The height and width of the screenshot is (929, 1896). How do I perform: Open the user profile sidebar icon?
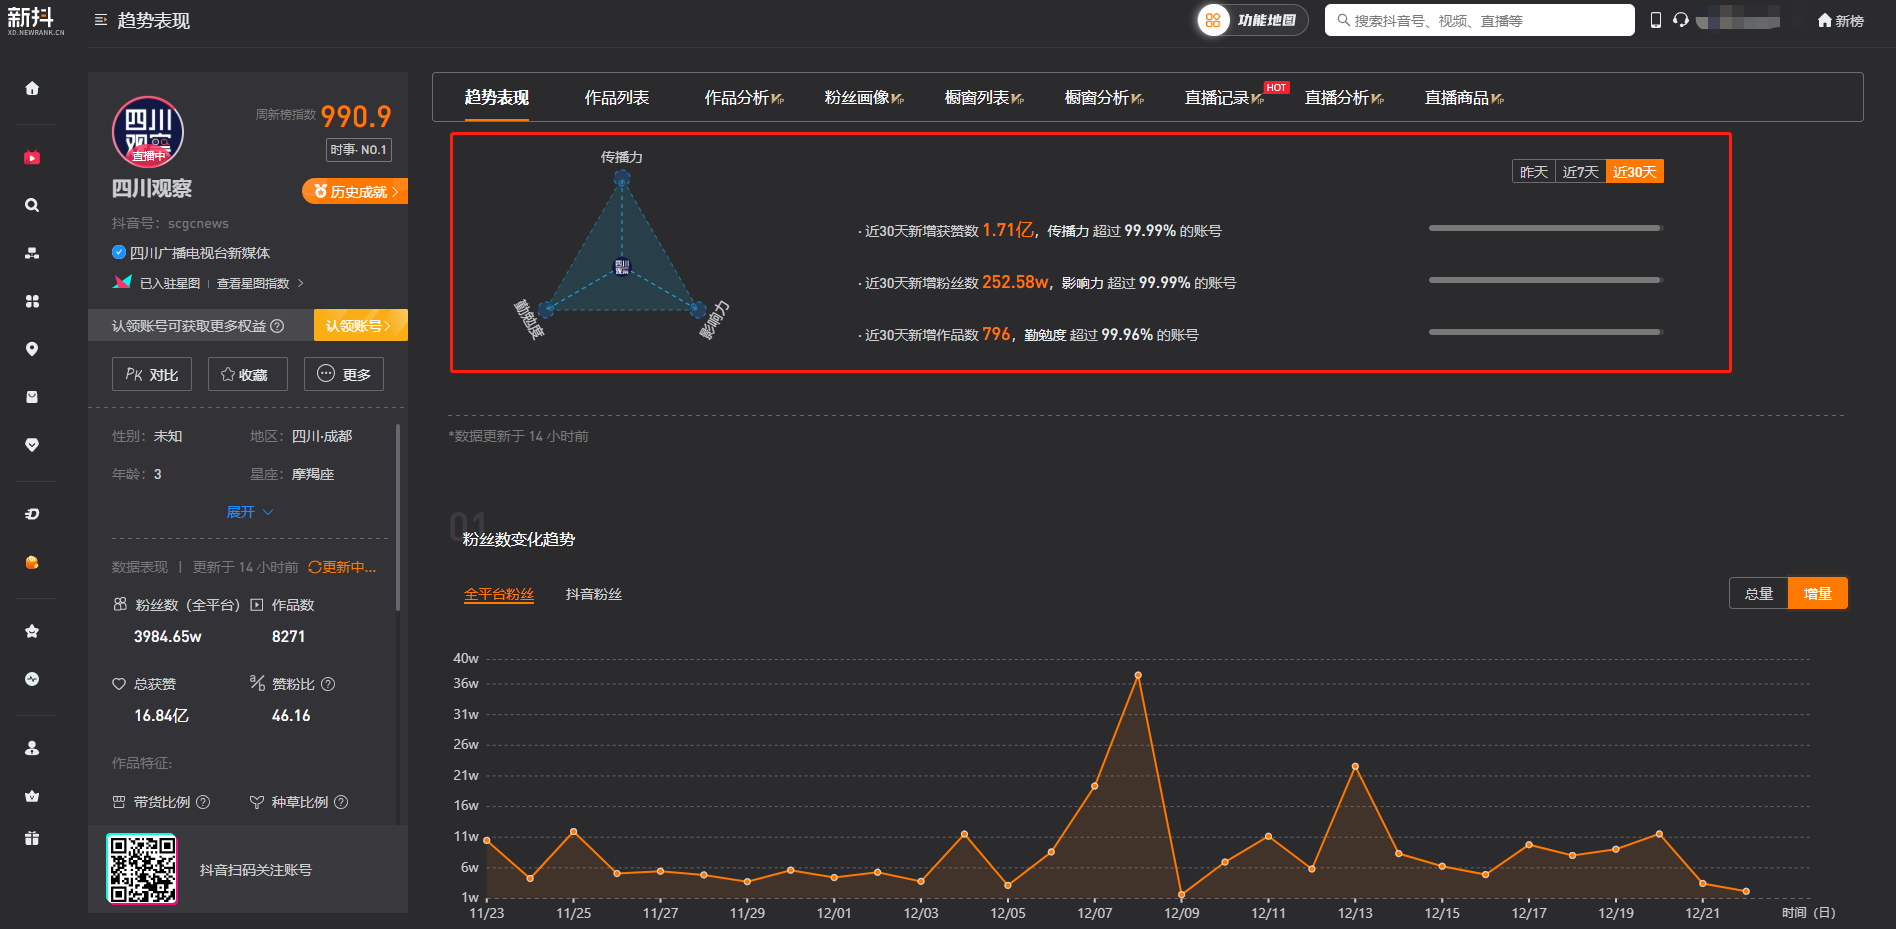pyautogui.click(x=32, y=748)
